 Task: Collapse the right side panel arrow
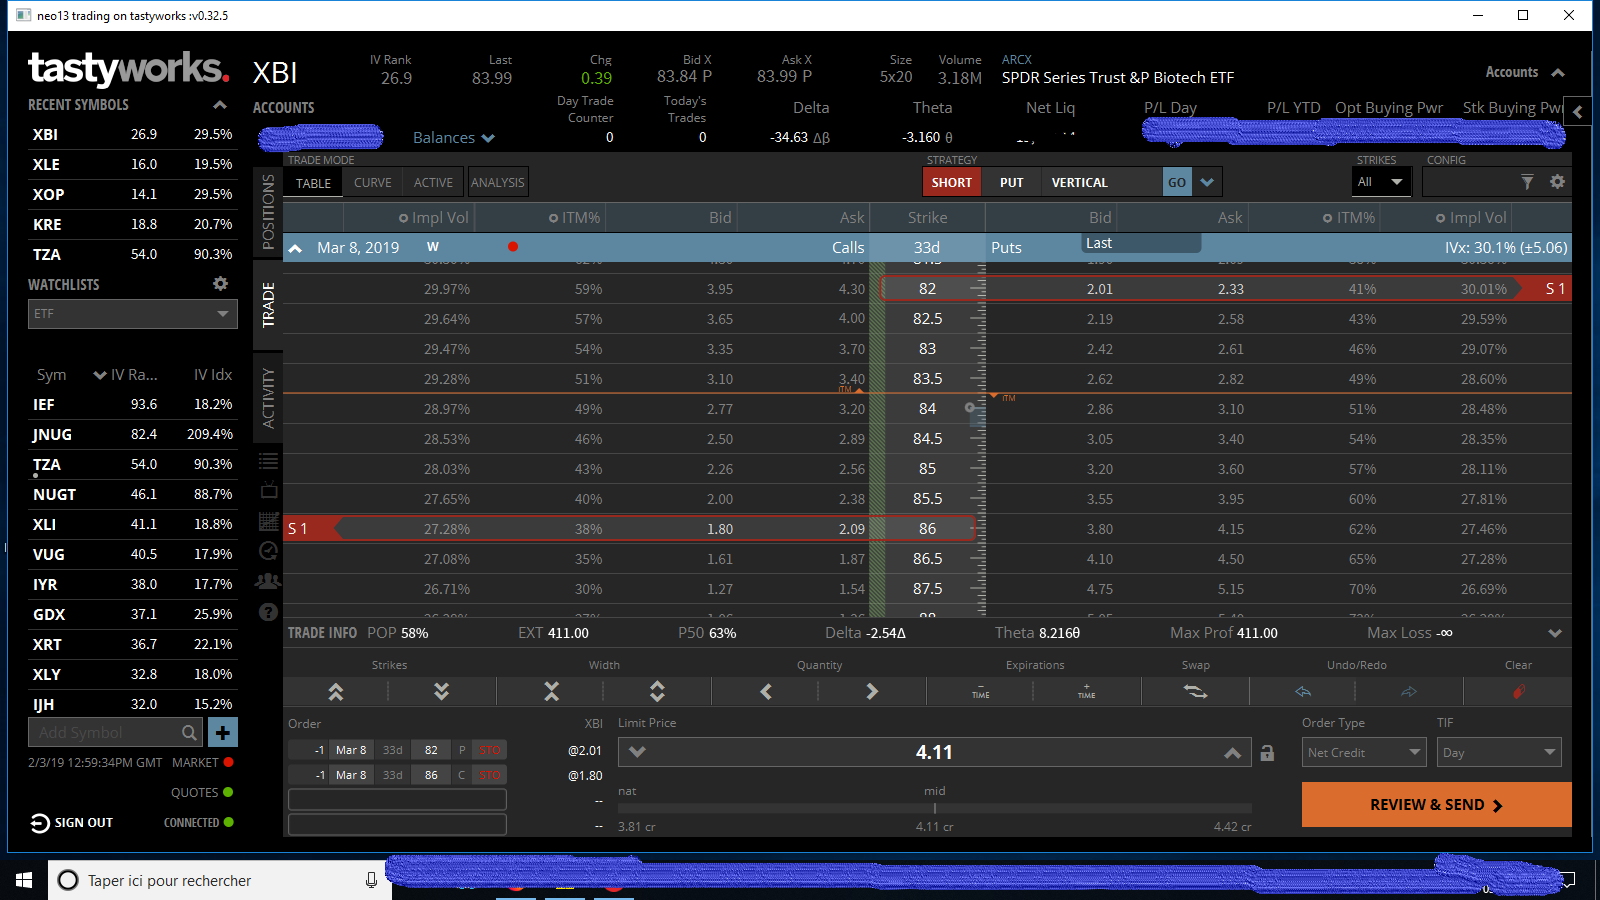1578,111
